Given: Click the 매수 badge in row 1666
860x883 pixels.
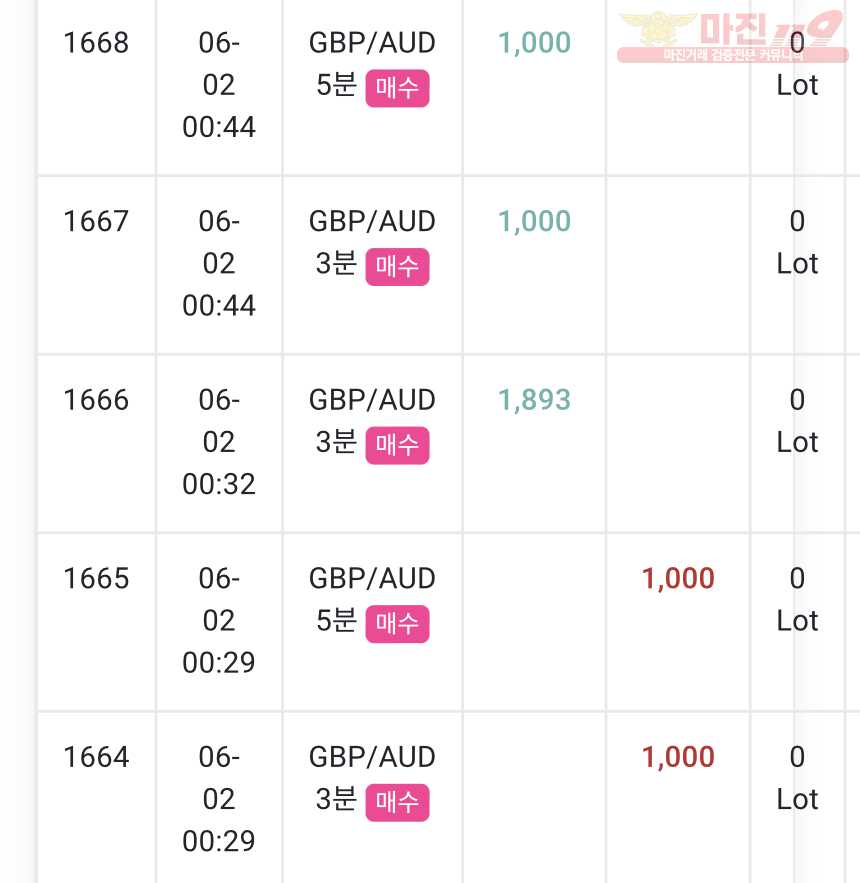Looking at the screenshot, I should click(397, 445).
